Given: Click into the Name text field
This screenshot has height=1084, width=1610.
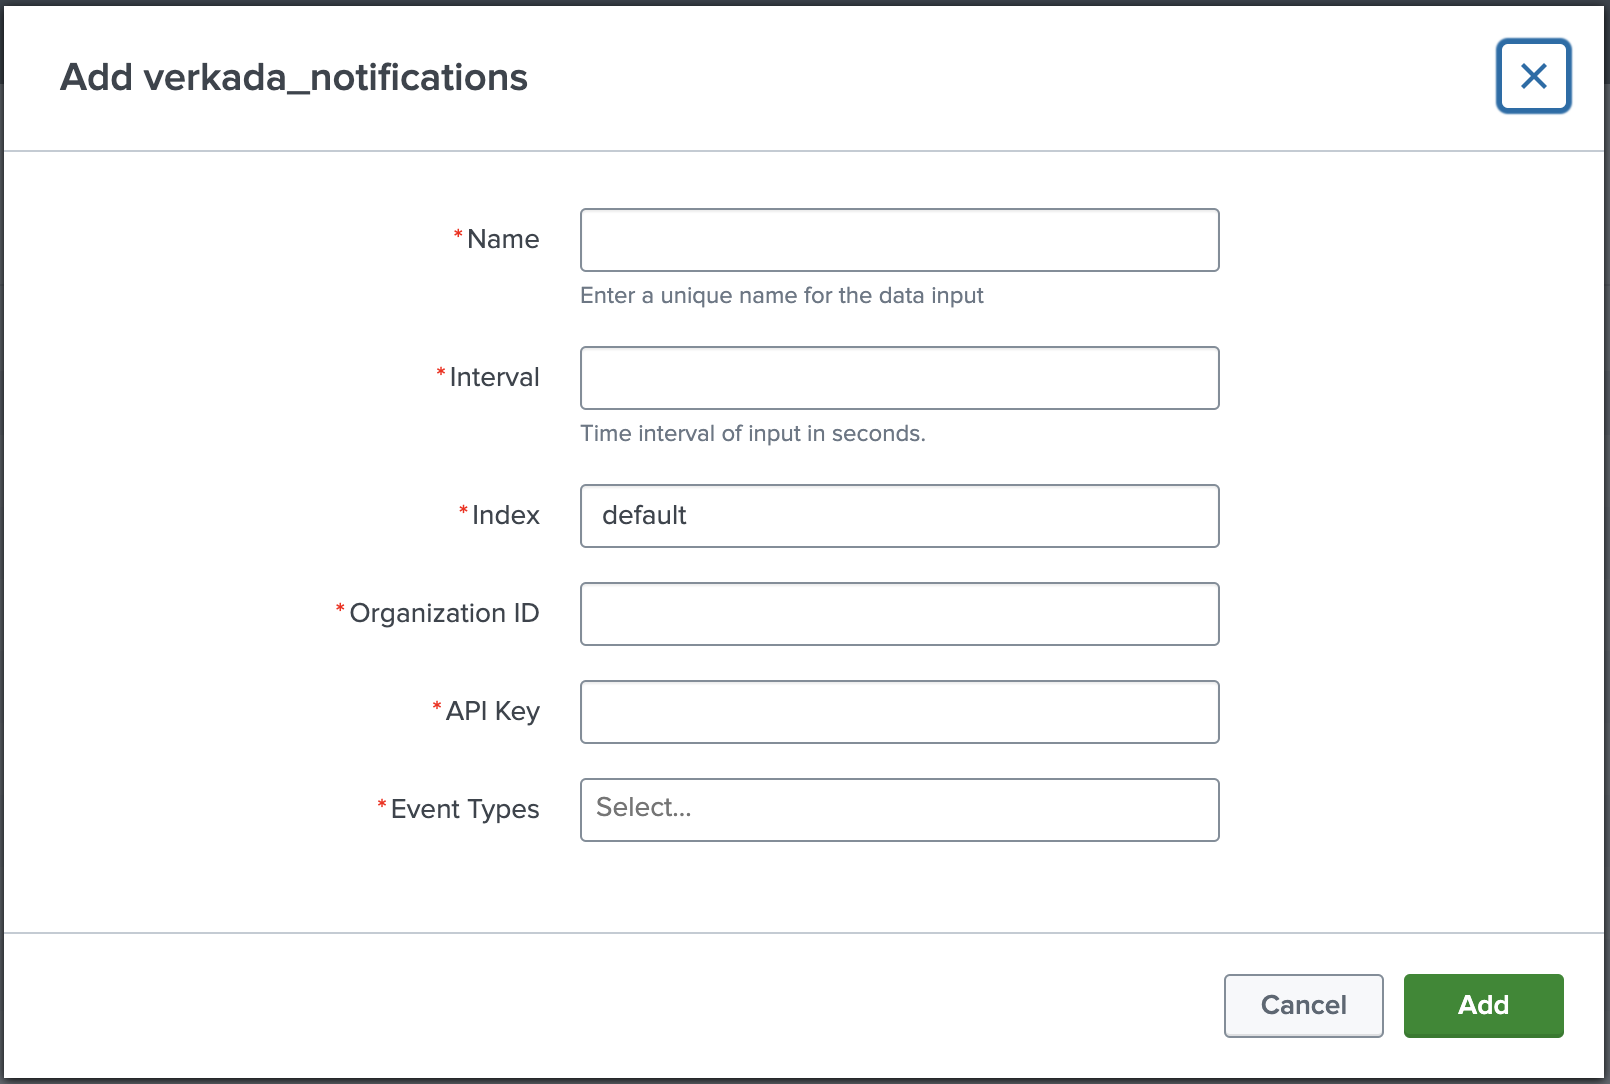Looking at the screenshot, I should pos(899,240).
